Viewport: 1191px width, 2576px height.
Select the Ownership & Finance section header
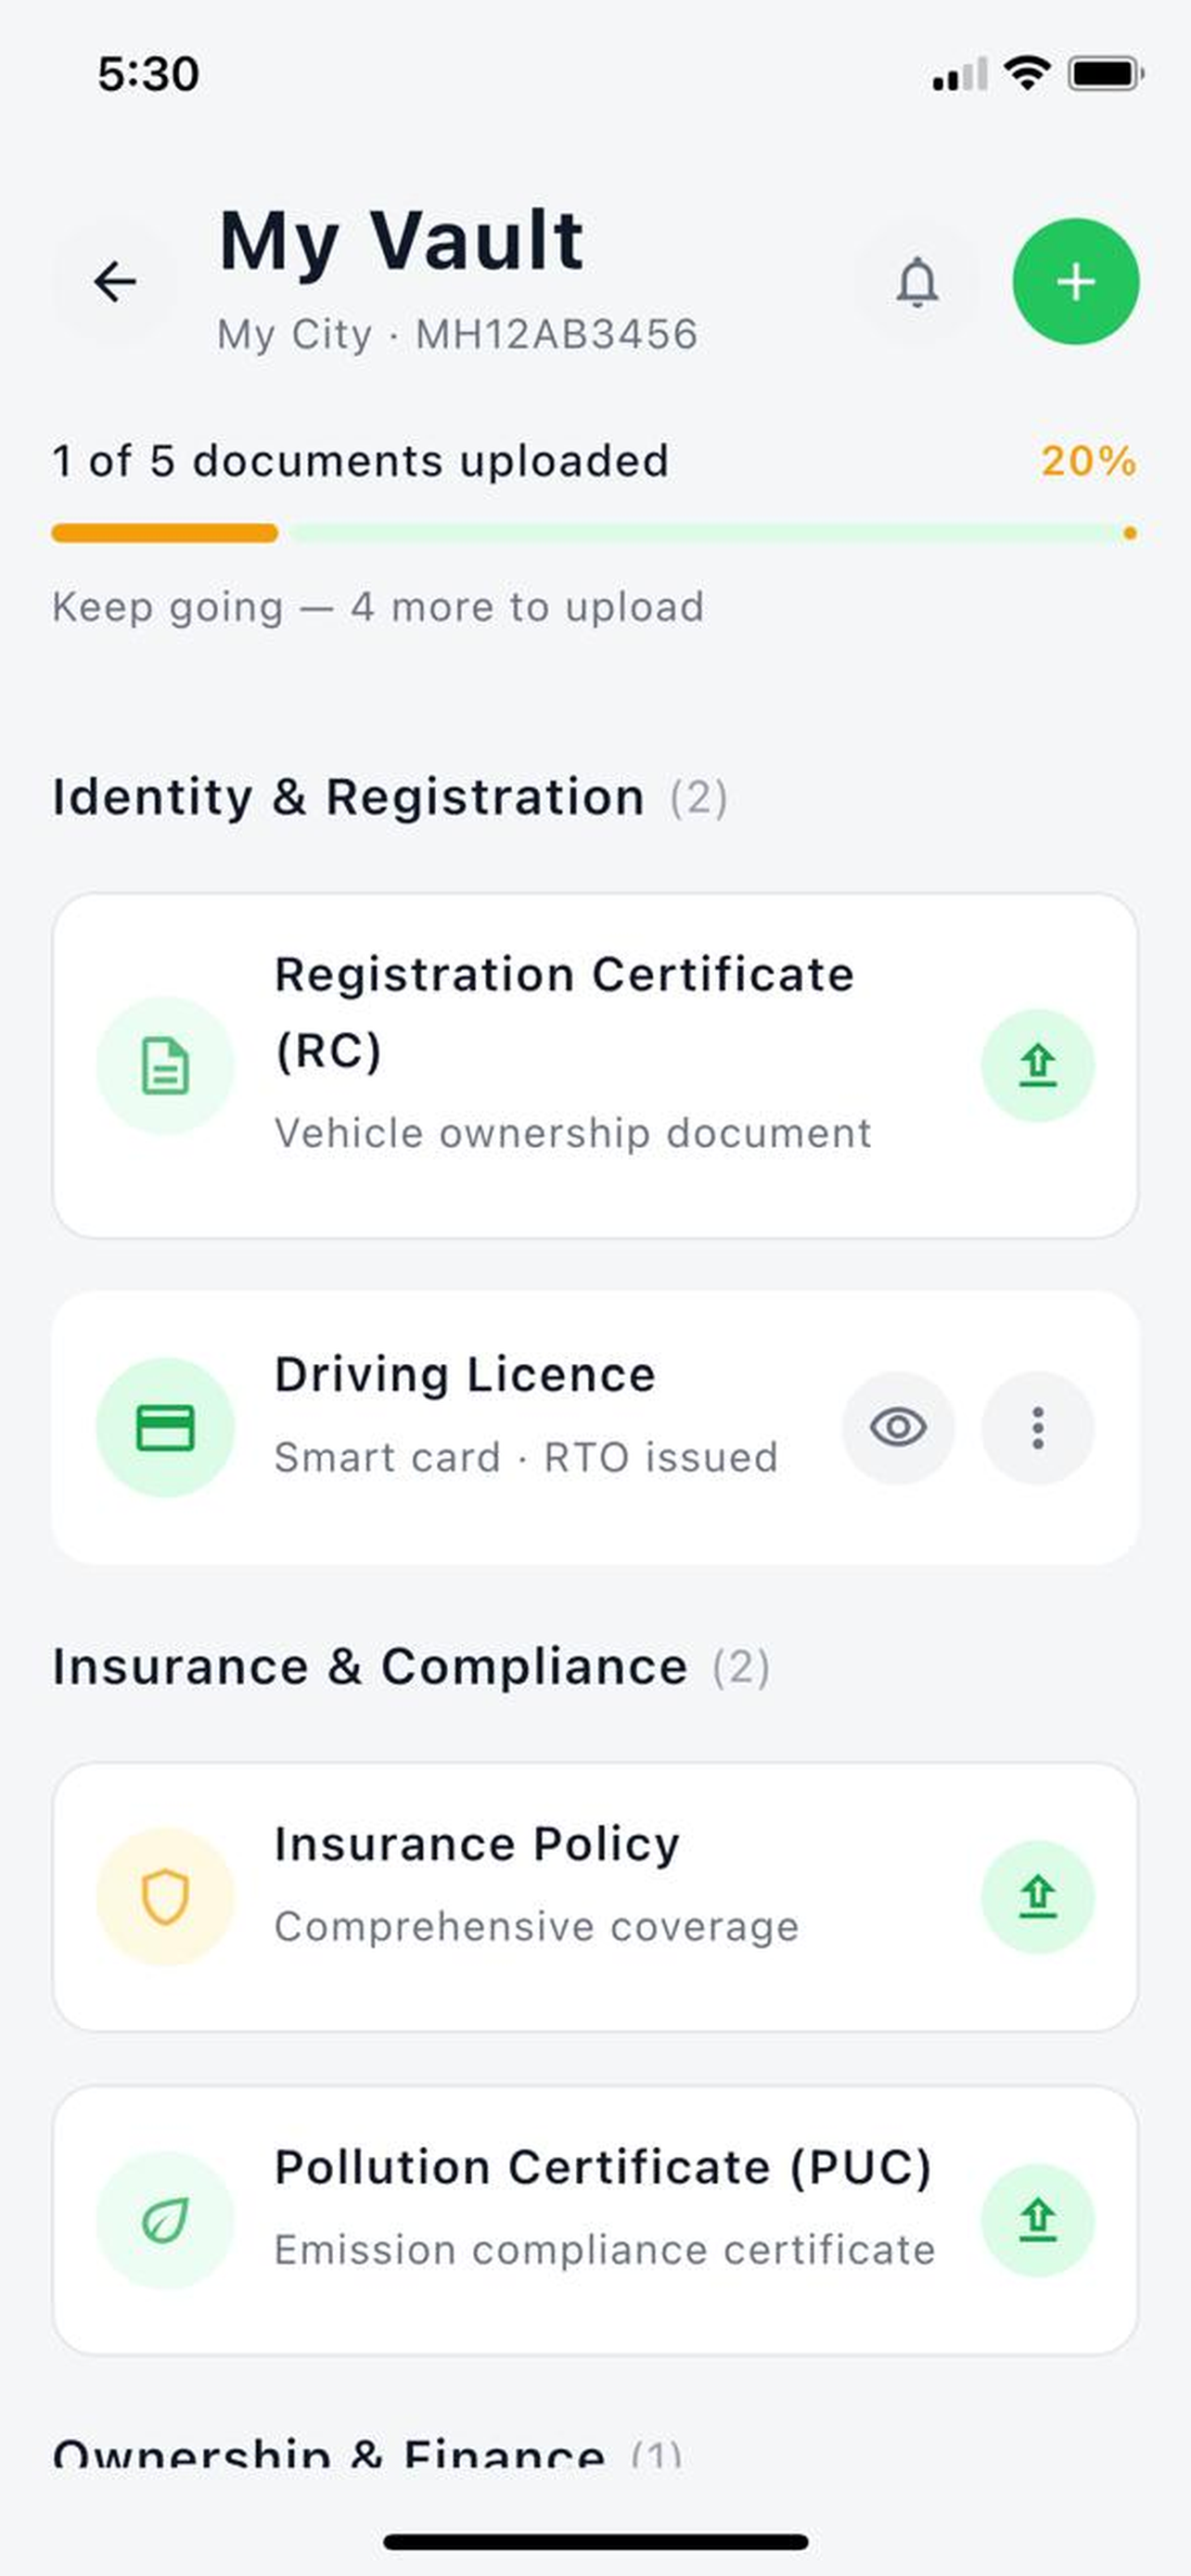368,2450
